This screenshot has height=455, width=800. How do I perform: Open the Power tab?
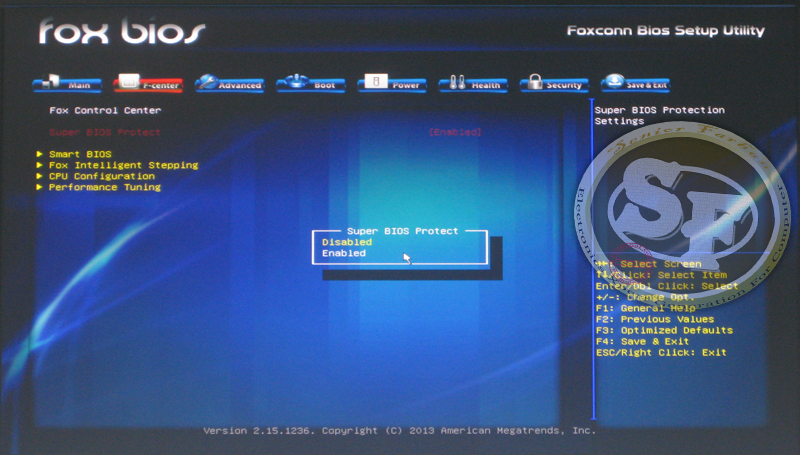392,83
